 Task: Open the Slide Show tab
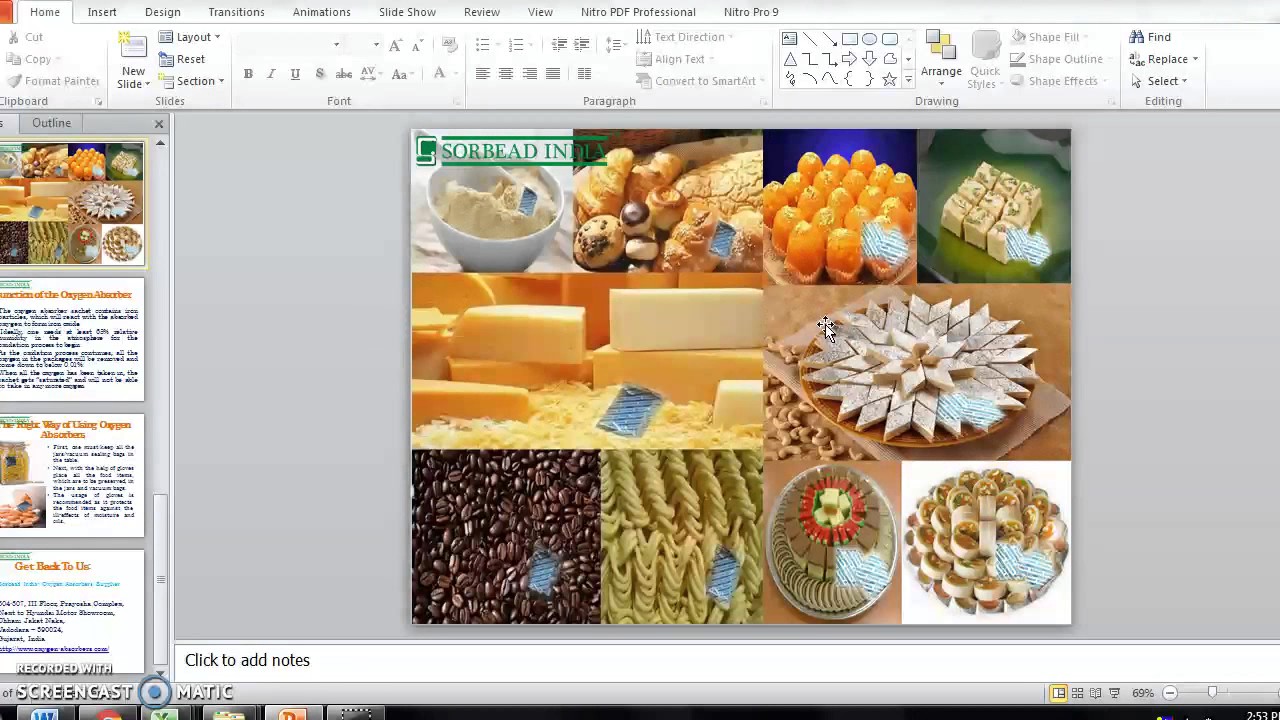click(x=407, y=12)
